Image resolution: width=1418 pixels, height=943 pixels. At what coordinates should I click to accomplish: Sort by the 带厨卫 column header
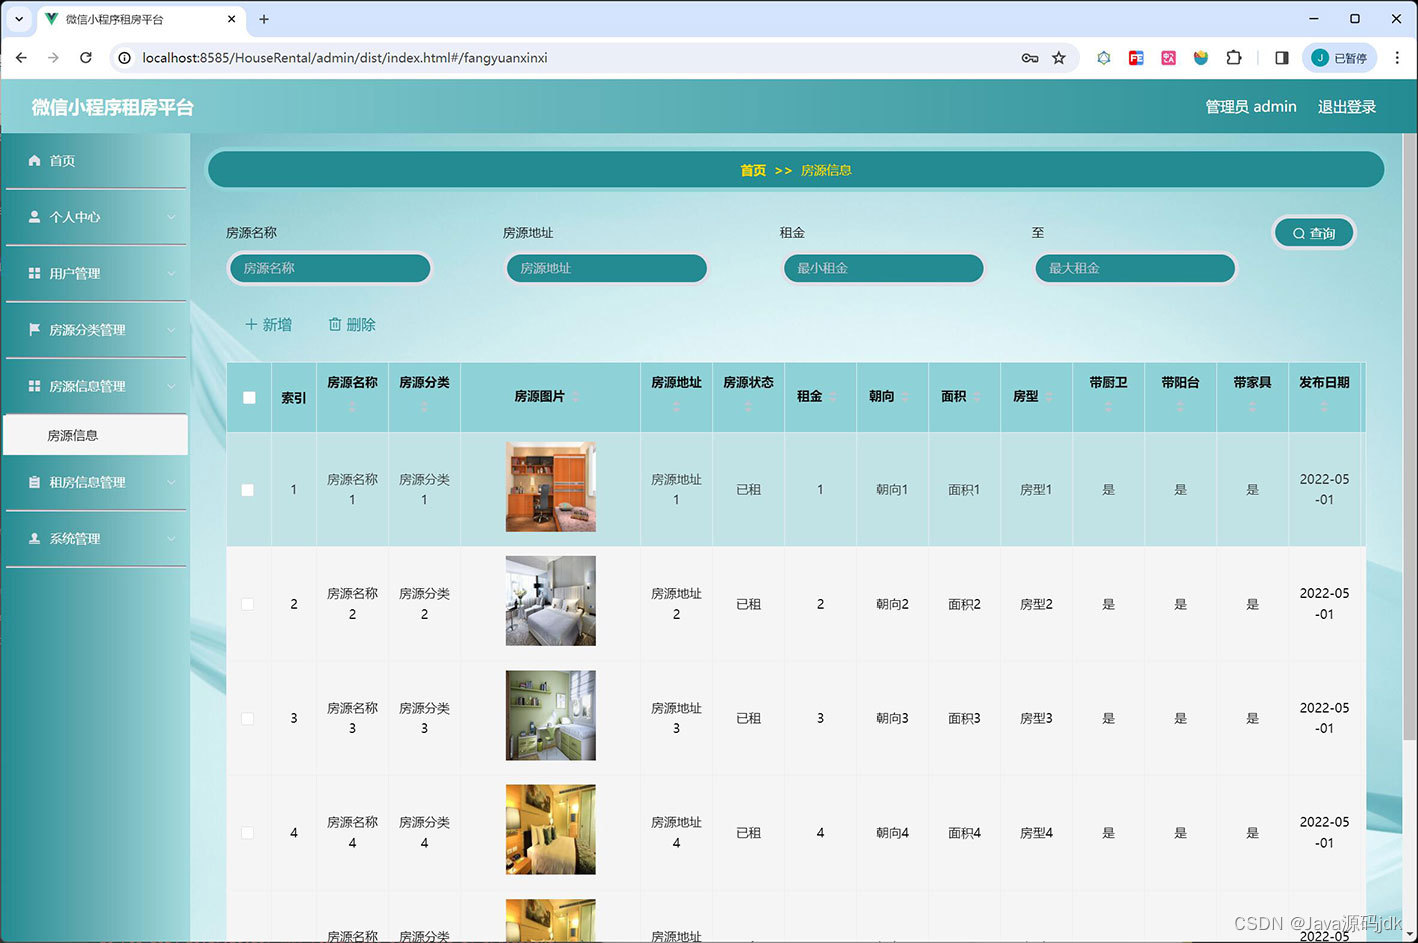coord(1108,395)
